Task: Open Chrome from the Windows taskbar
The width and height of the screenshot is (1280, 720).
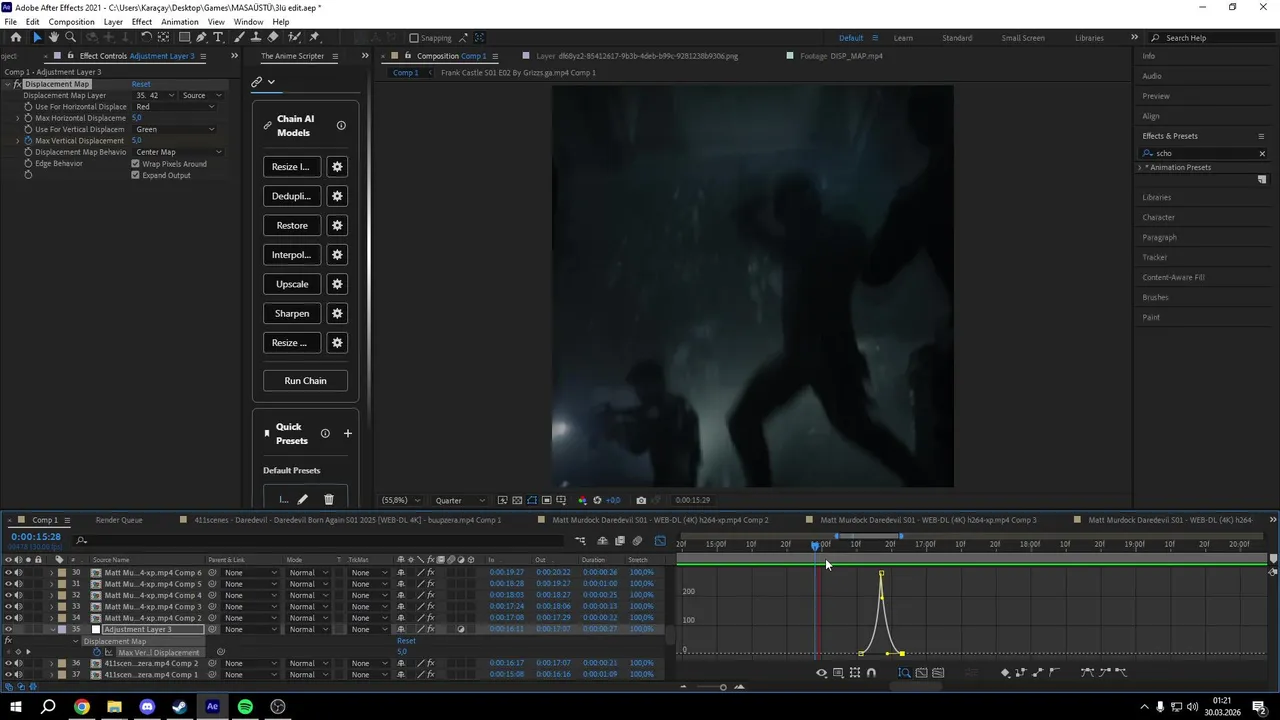Action: (x=82, y=707)
